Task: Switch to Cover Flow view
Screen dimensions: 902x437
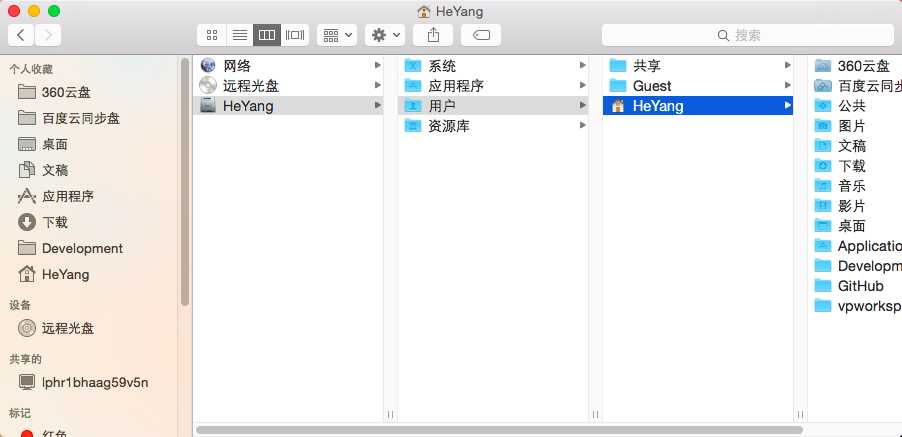Action: click(295, 35)
